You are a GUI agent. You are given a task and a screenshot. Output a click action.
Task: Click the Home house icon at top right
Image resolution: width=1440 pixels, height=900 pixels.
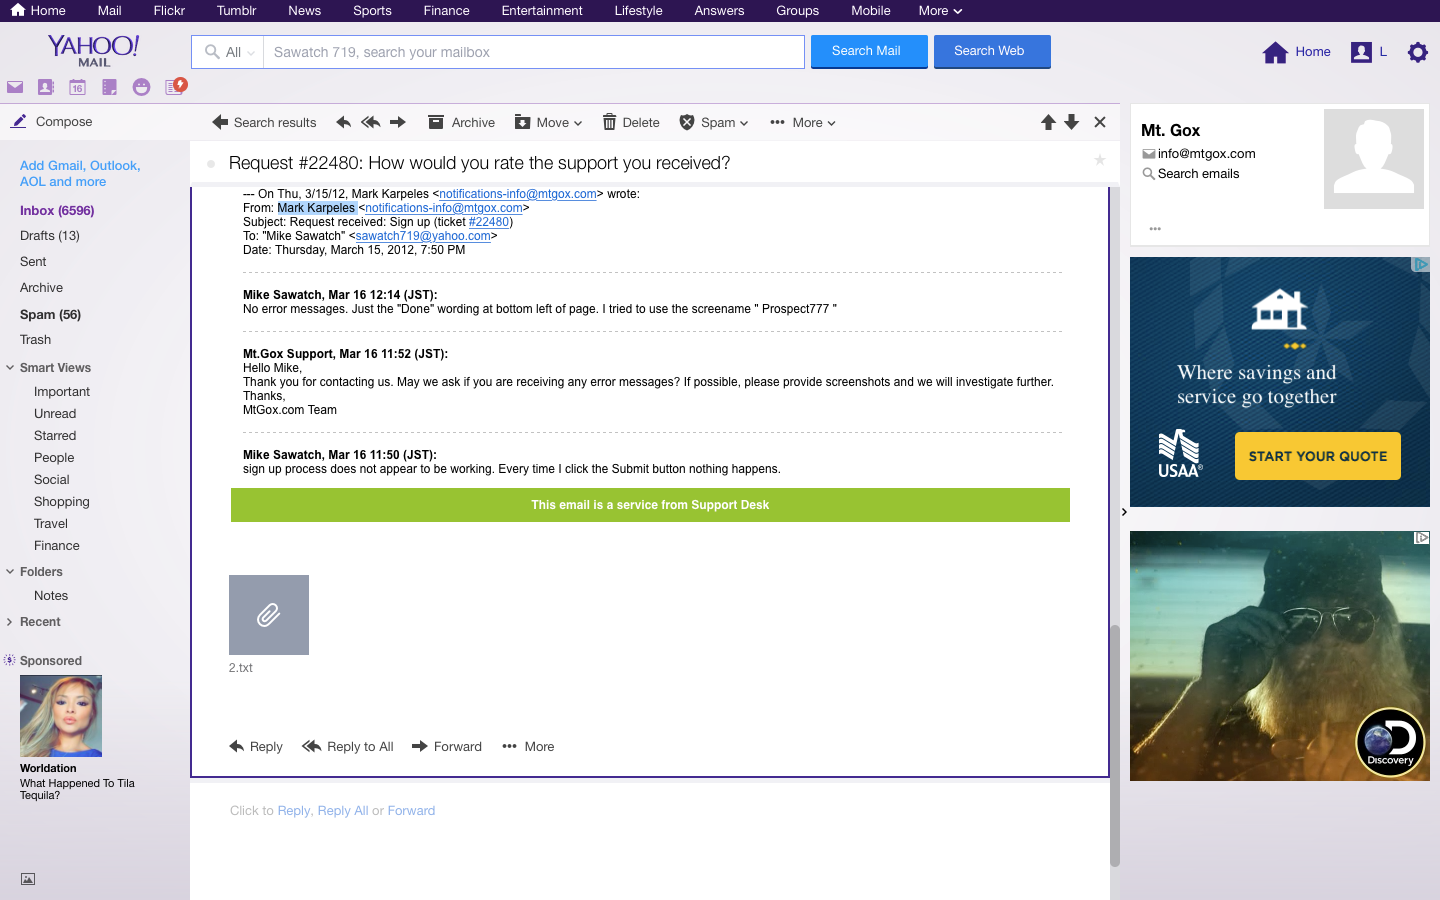coord(1275,52)
